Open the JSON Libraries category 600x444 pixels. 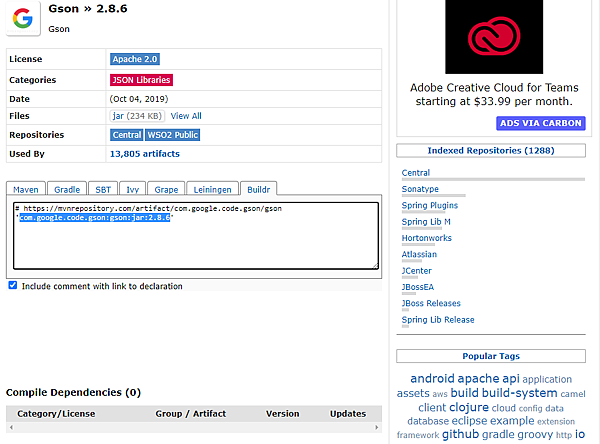click(x=141, y=80)
